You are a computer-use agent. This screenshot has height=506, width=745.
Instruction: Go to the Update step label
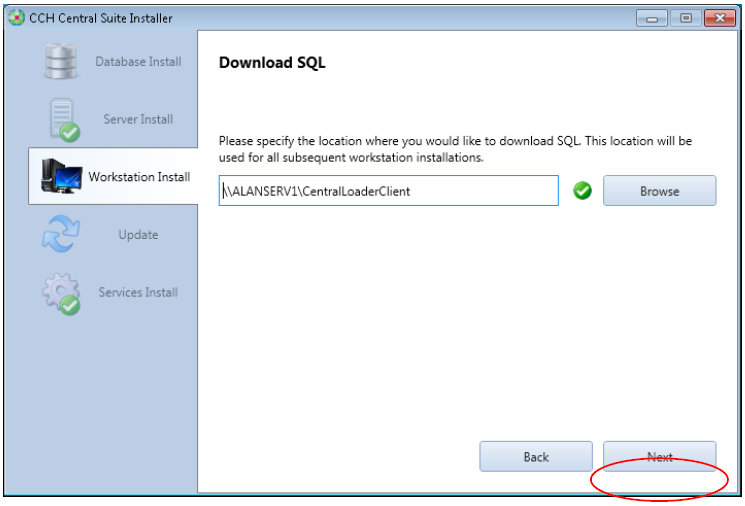138,235
